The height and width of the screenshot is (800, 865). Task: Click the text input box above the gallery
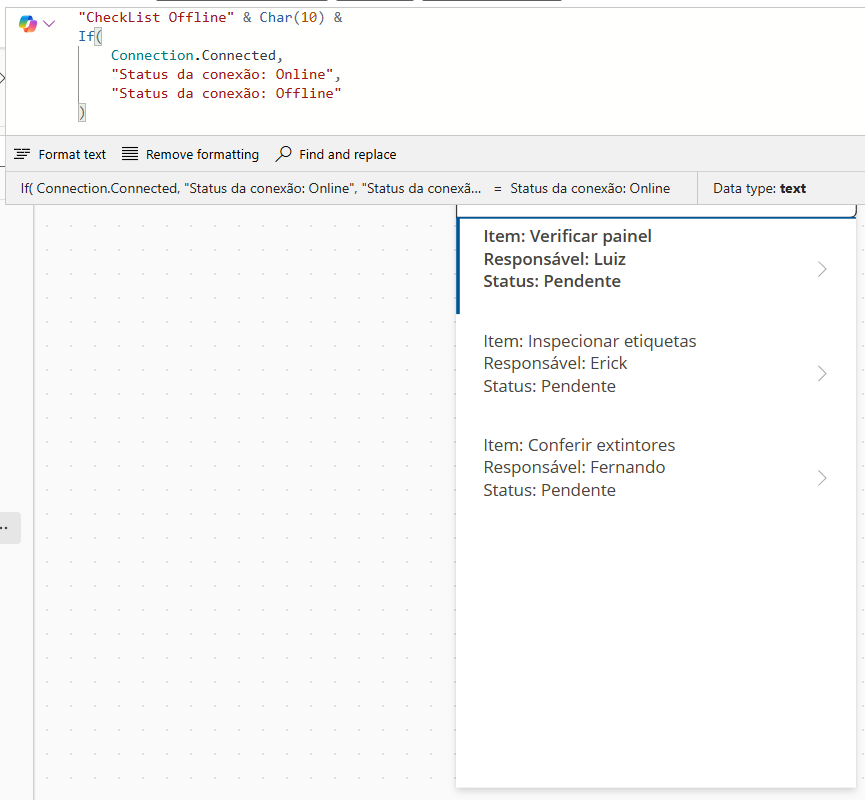pyautogui.click(x=656, y=211)
